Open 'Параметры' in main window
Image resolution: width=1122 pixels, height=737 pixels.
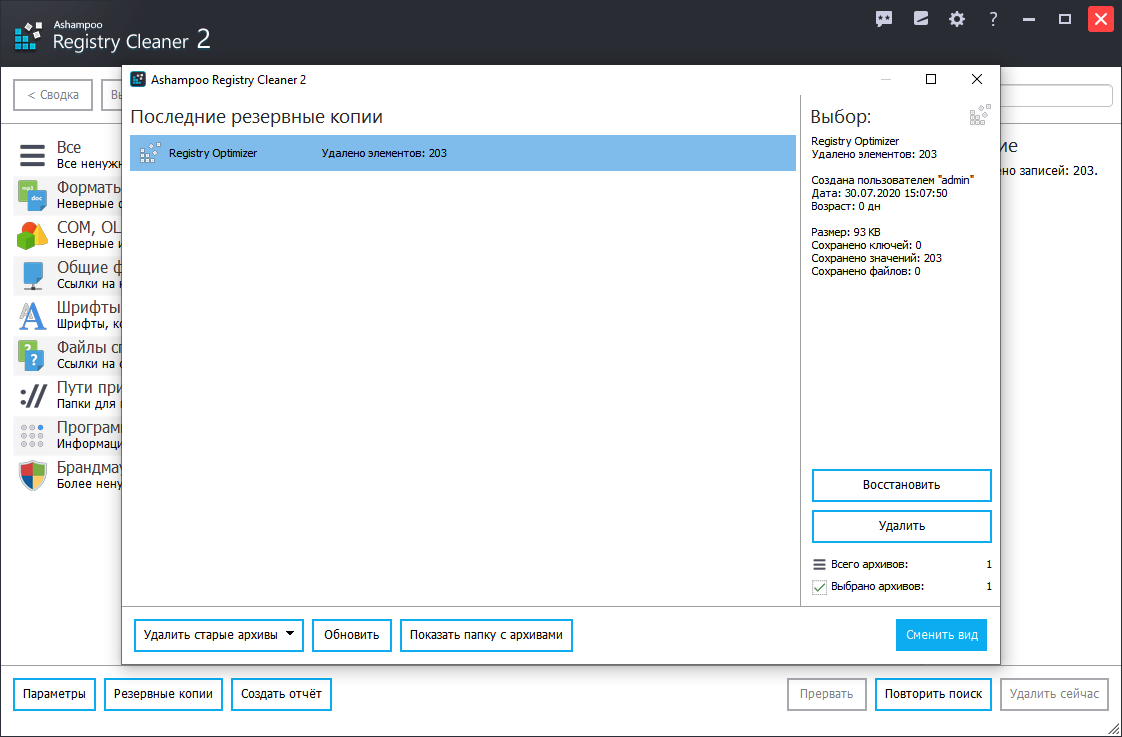click(x=54, y=694)
